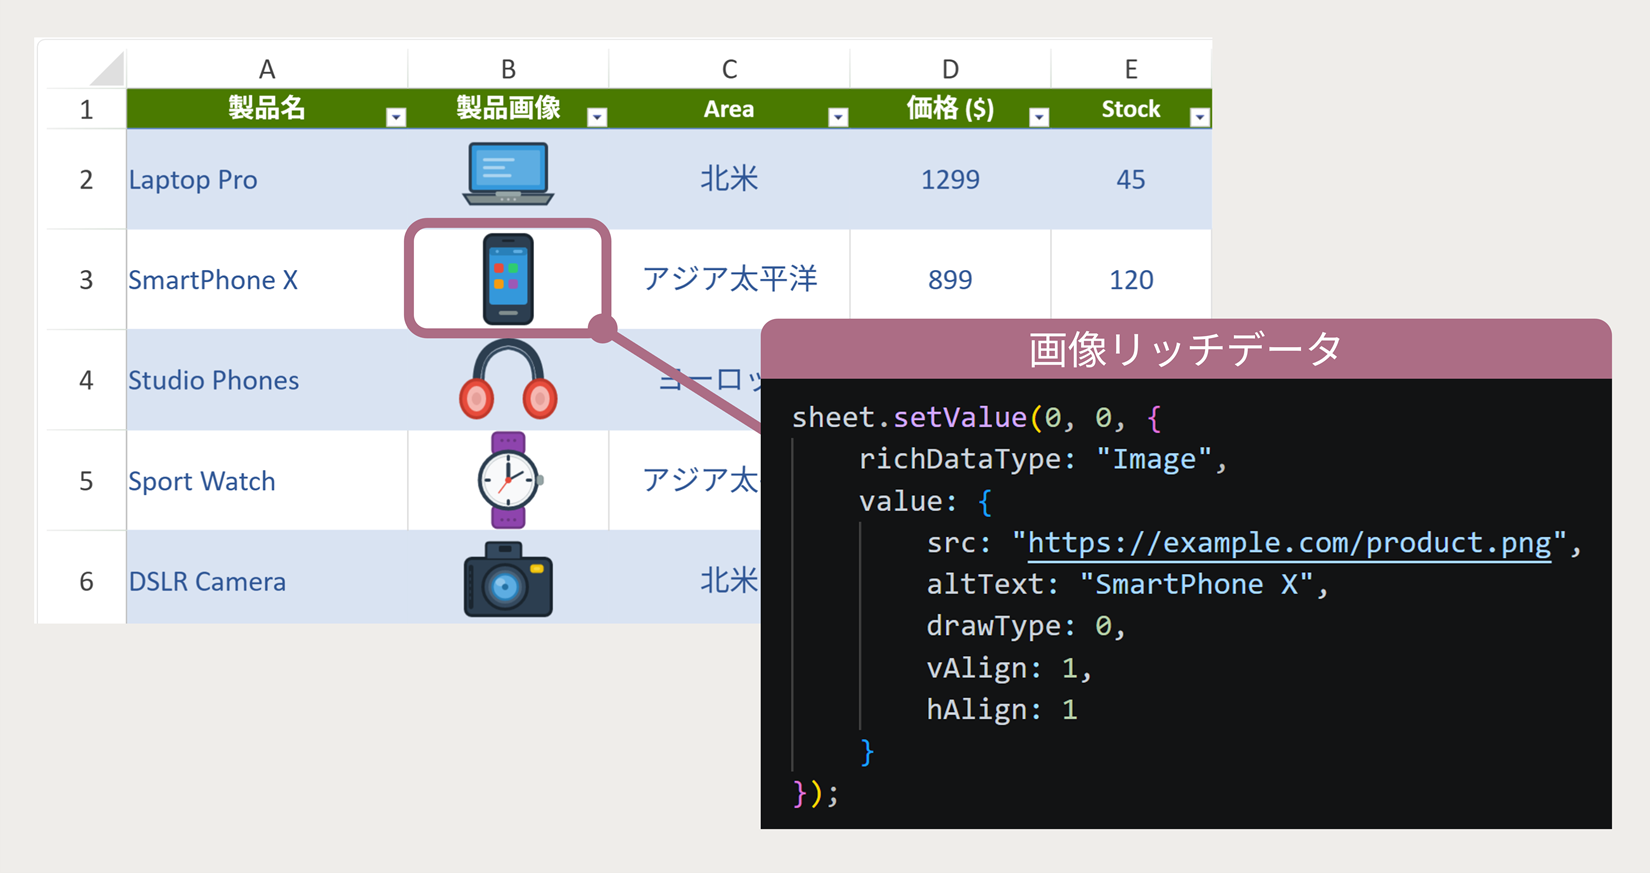Select column A header
This screenshot has width=1650, height=873.
(x=267, y=69)
